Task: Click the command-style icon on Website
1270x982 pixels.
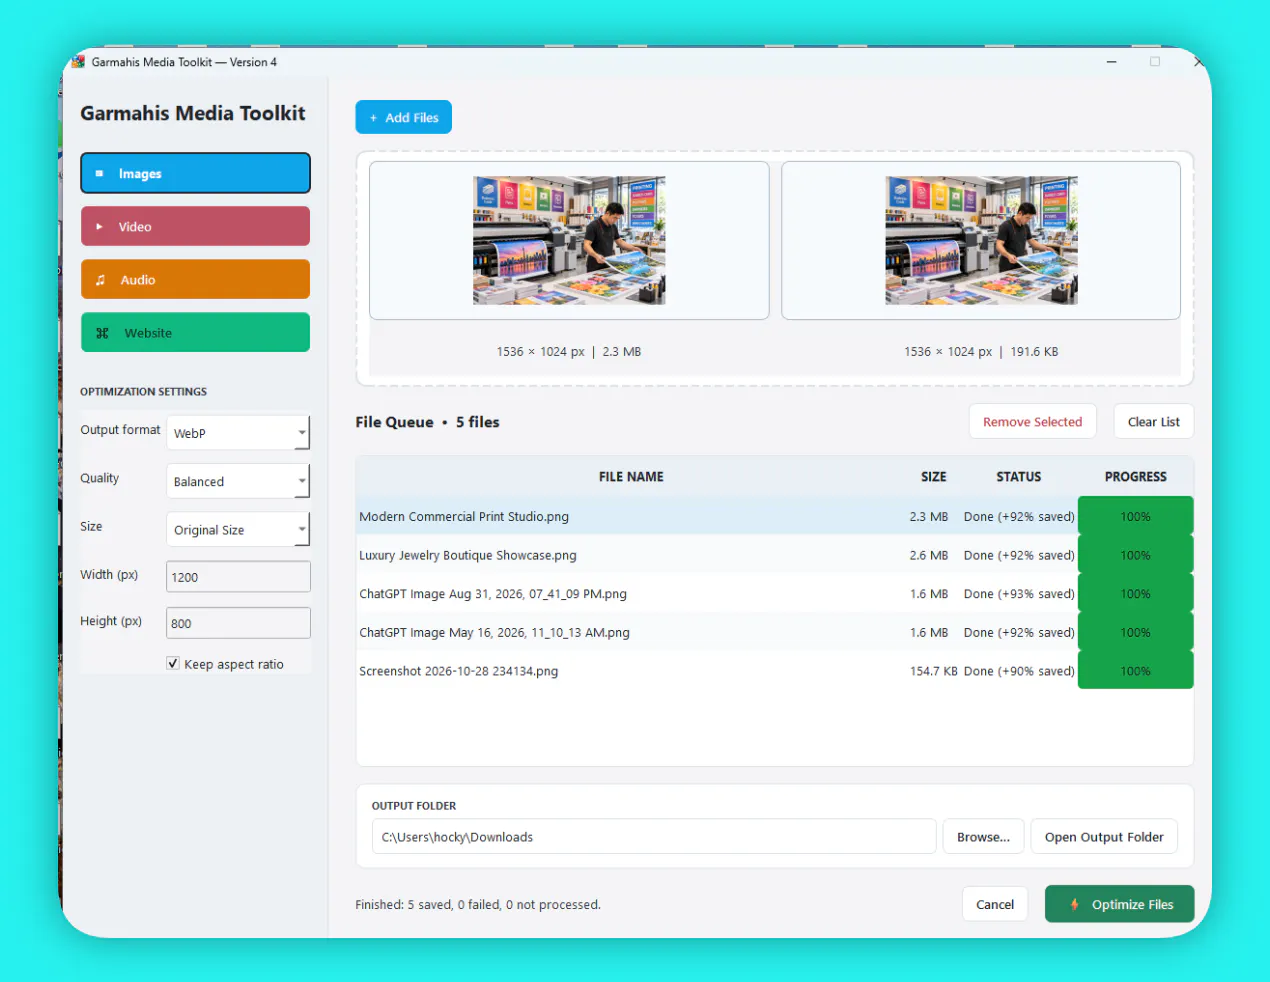Action: click(x=102, y=333)
